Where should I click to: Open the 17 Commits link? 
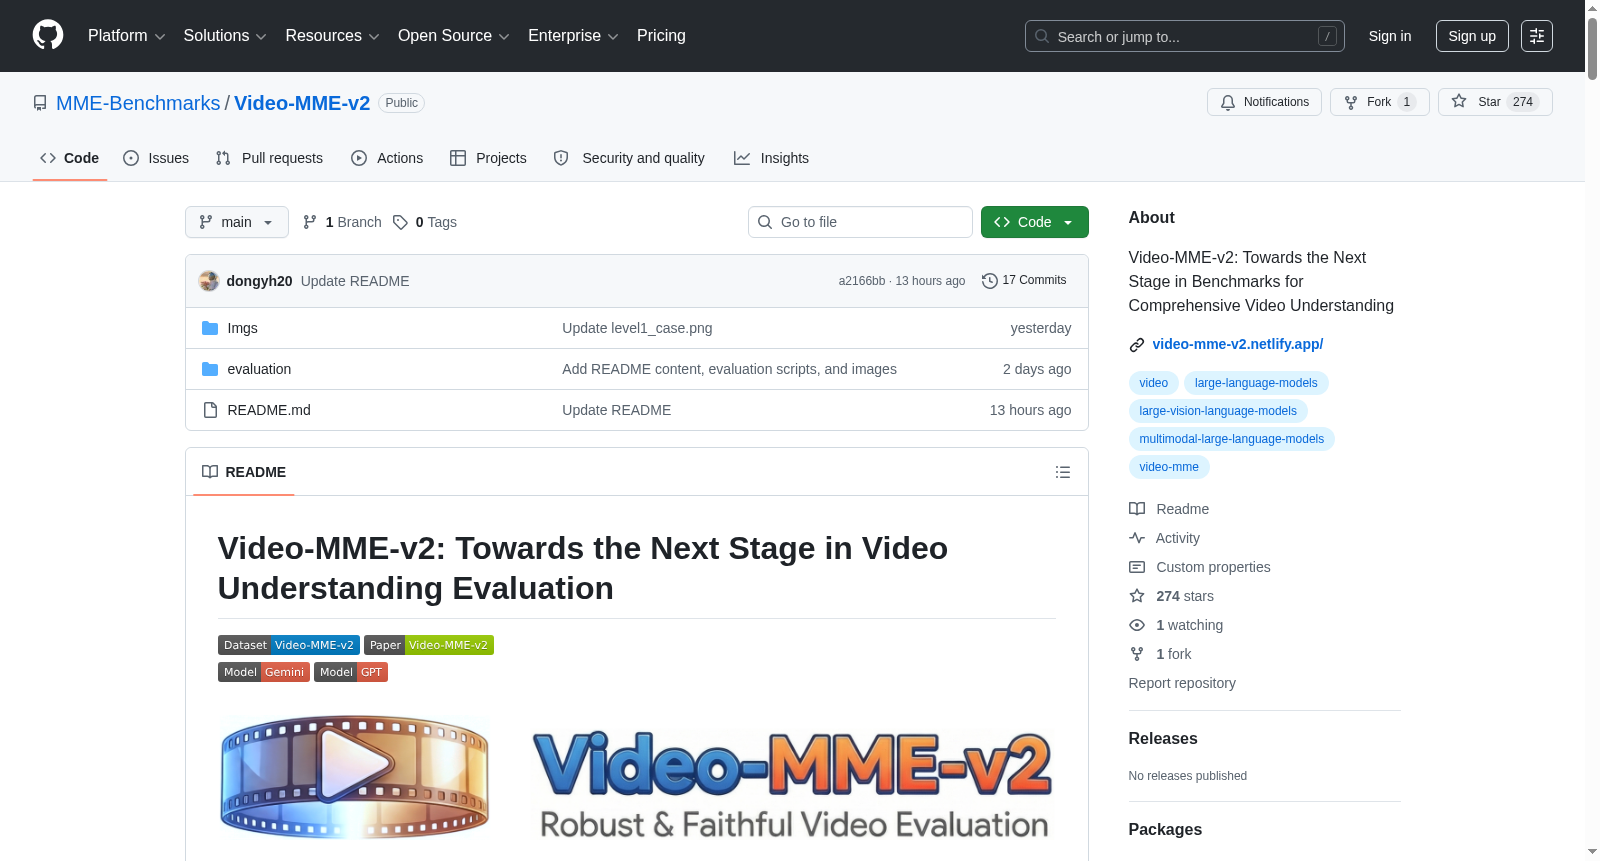tap(1025, 280)
